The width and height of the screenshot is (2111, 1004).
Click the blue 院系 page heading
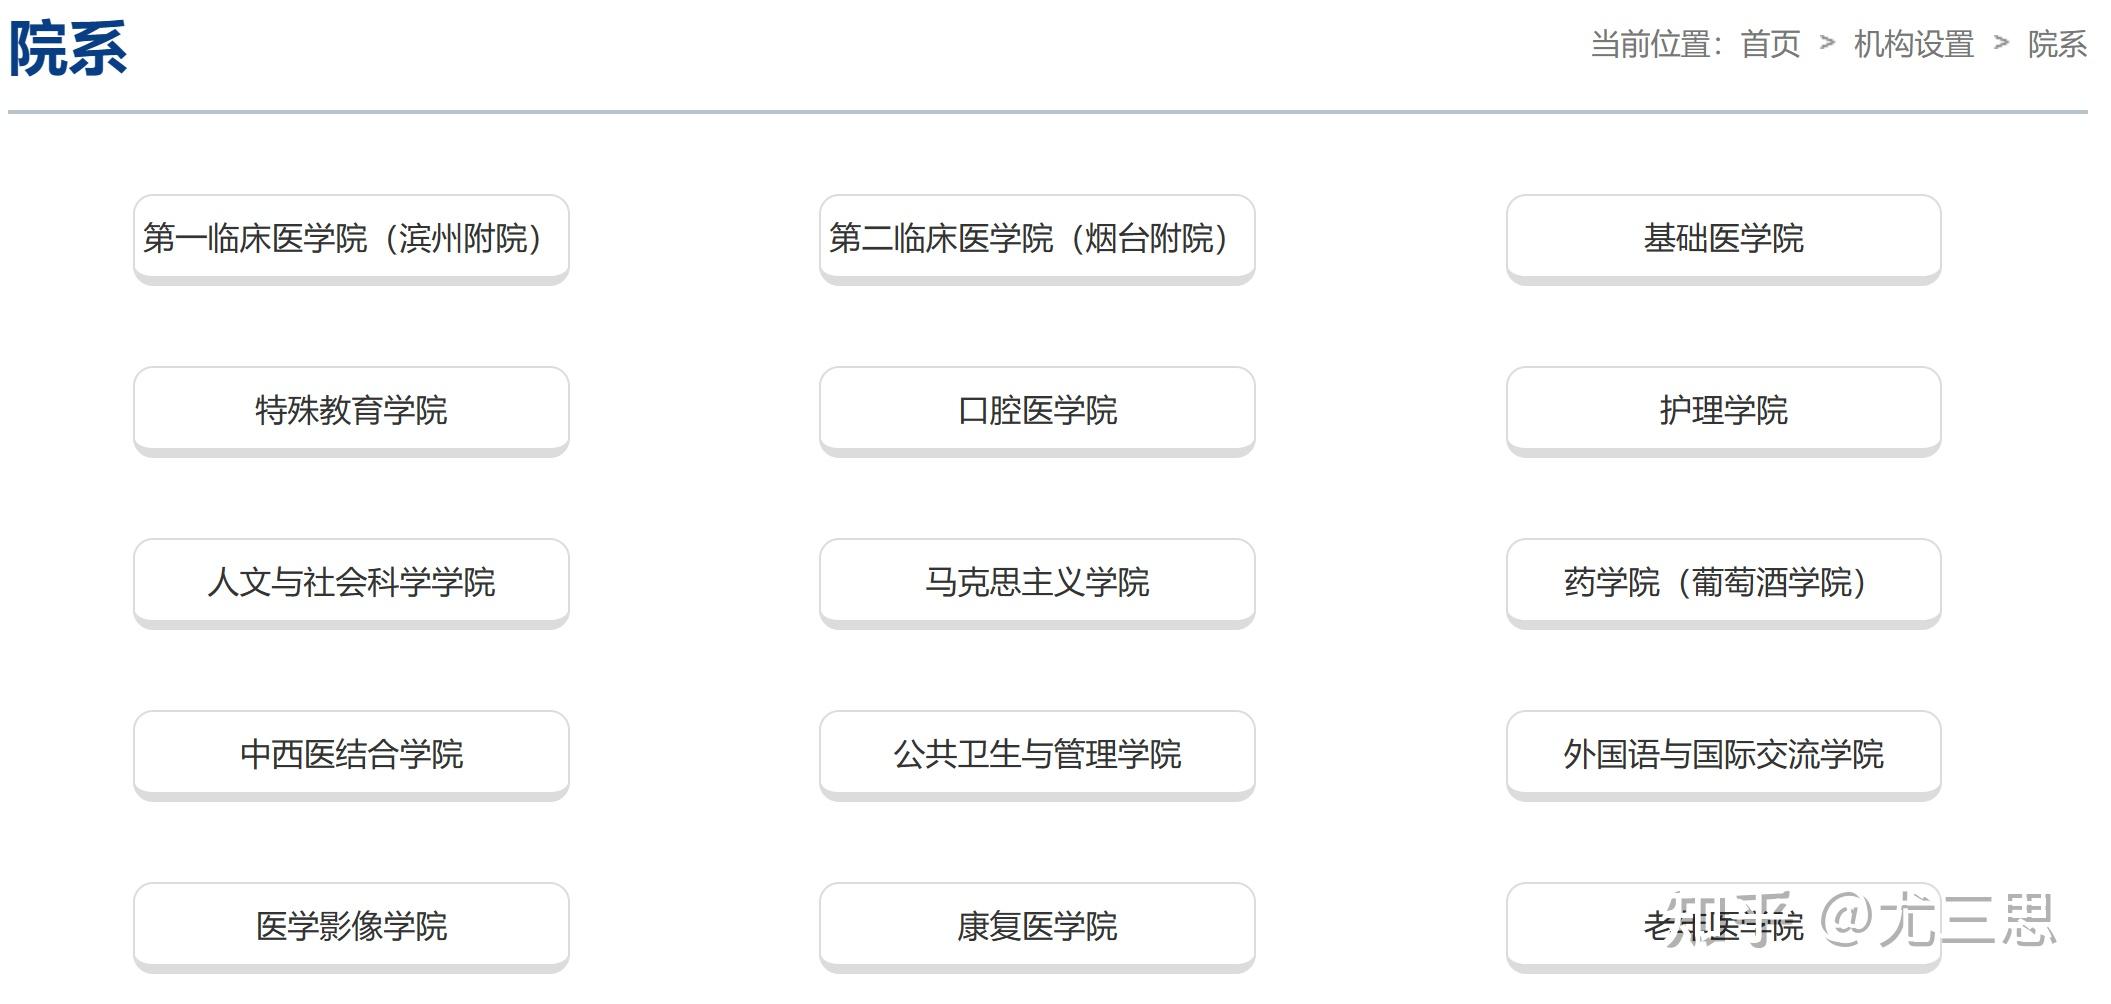68,48
